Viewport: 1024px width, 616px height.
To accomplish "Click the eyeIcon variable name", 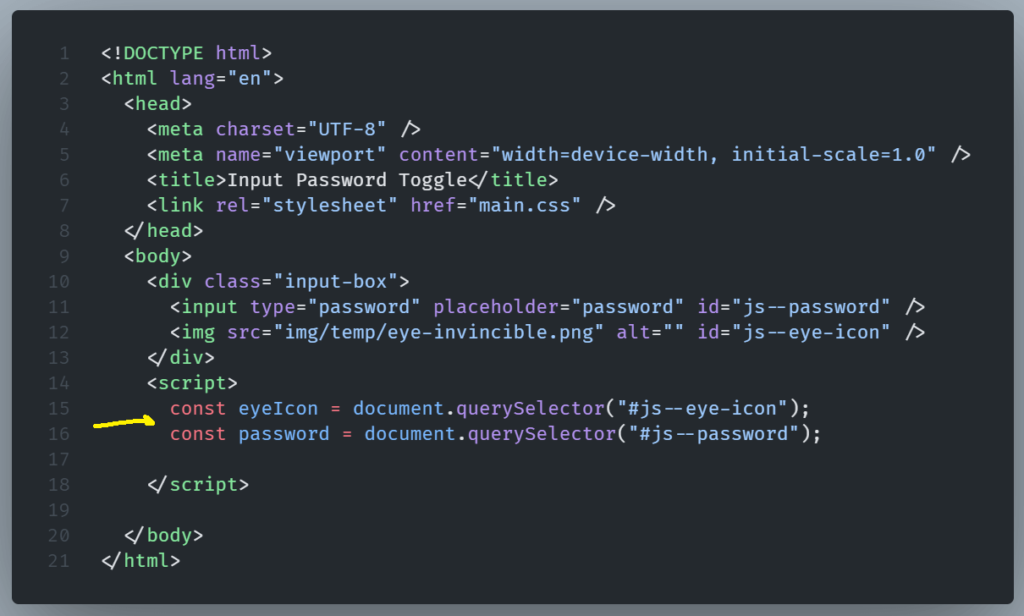I will click(278, 408).
